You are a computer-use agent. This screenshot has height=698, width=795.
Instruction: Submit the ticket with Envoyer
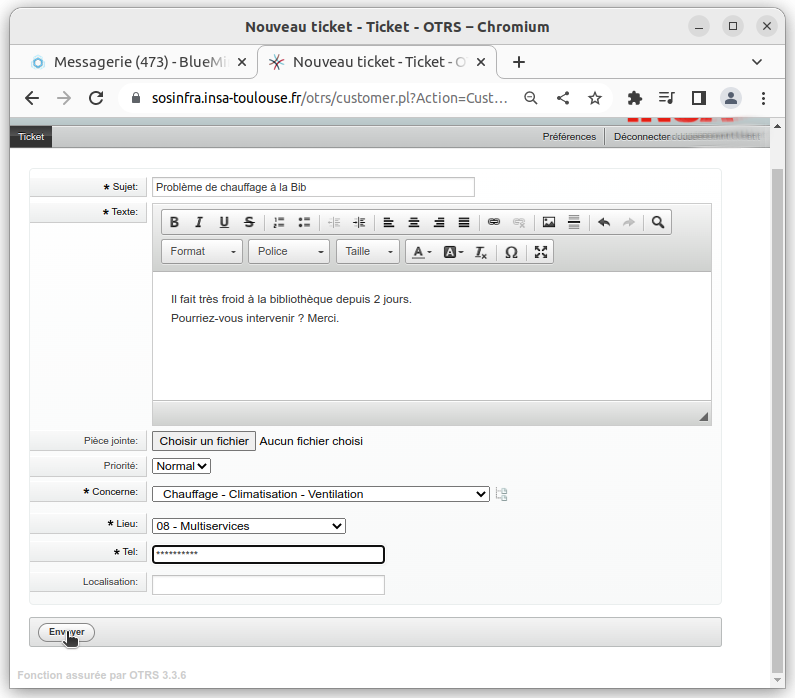tap(66, 632)
